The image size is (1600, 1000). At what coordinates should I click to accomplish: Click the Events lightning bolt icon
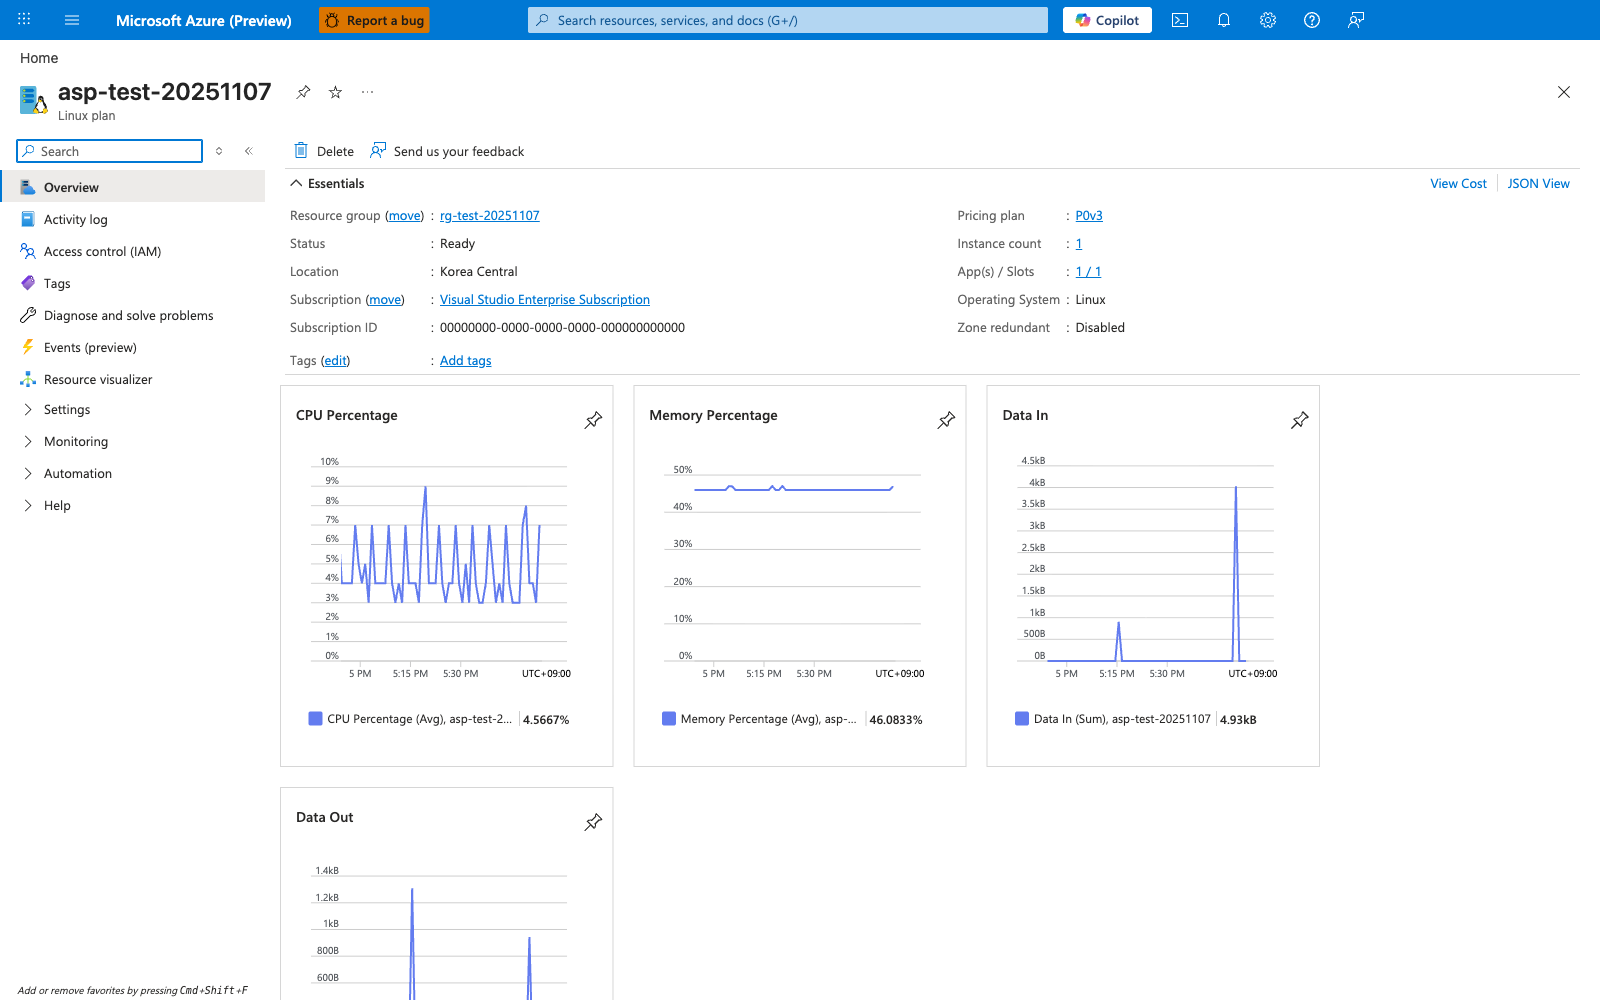point(28,347)
